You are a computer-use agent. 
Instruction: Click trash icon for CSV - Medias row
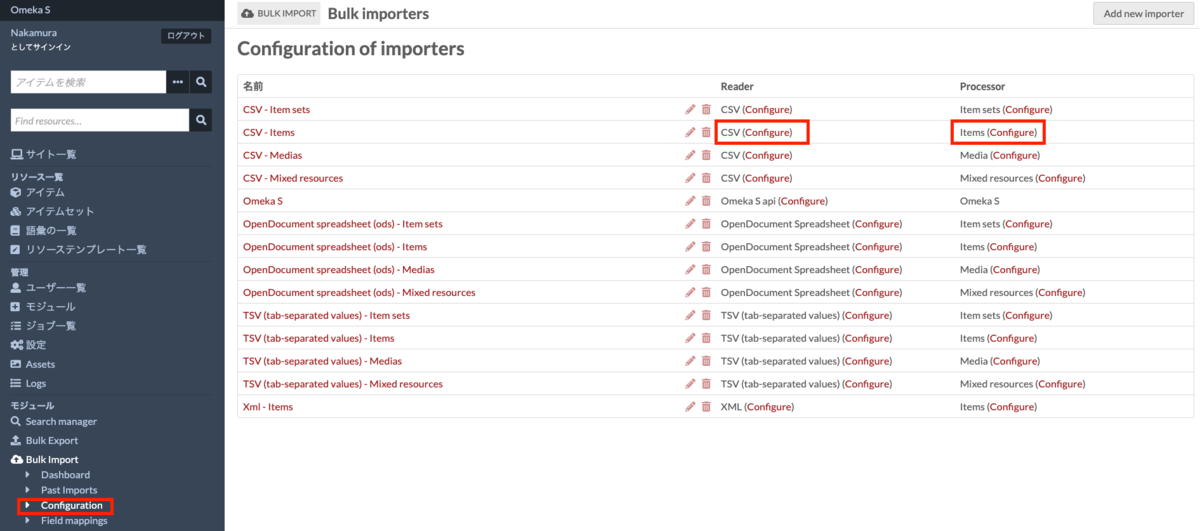[706, 155]
